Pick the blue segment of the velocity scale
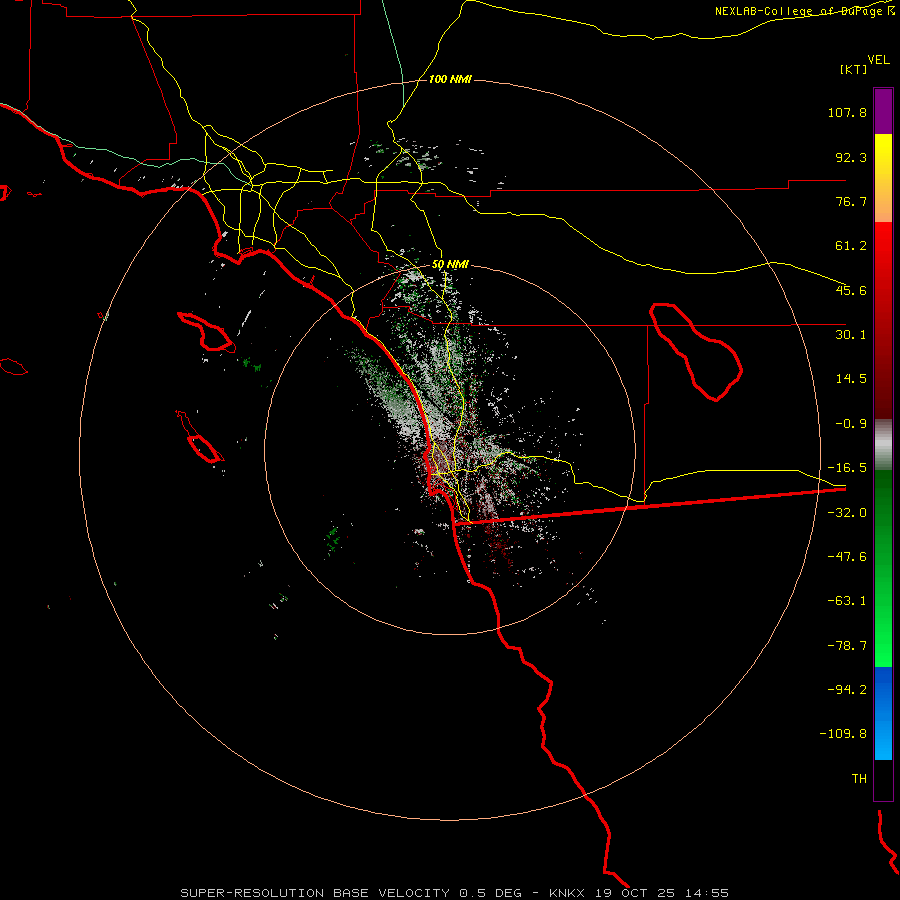The height and width of the screenshot is (900, 900). (x=883, y=713)
